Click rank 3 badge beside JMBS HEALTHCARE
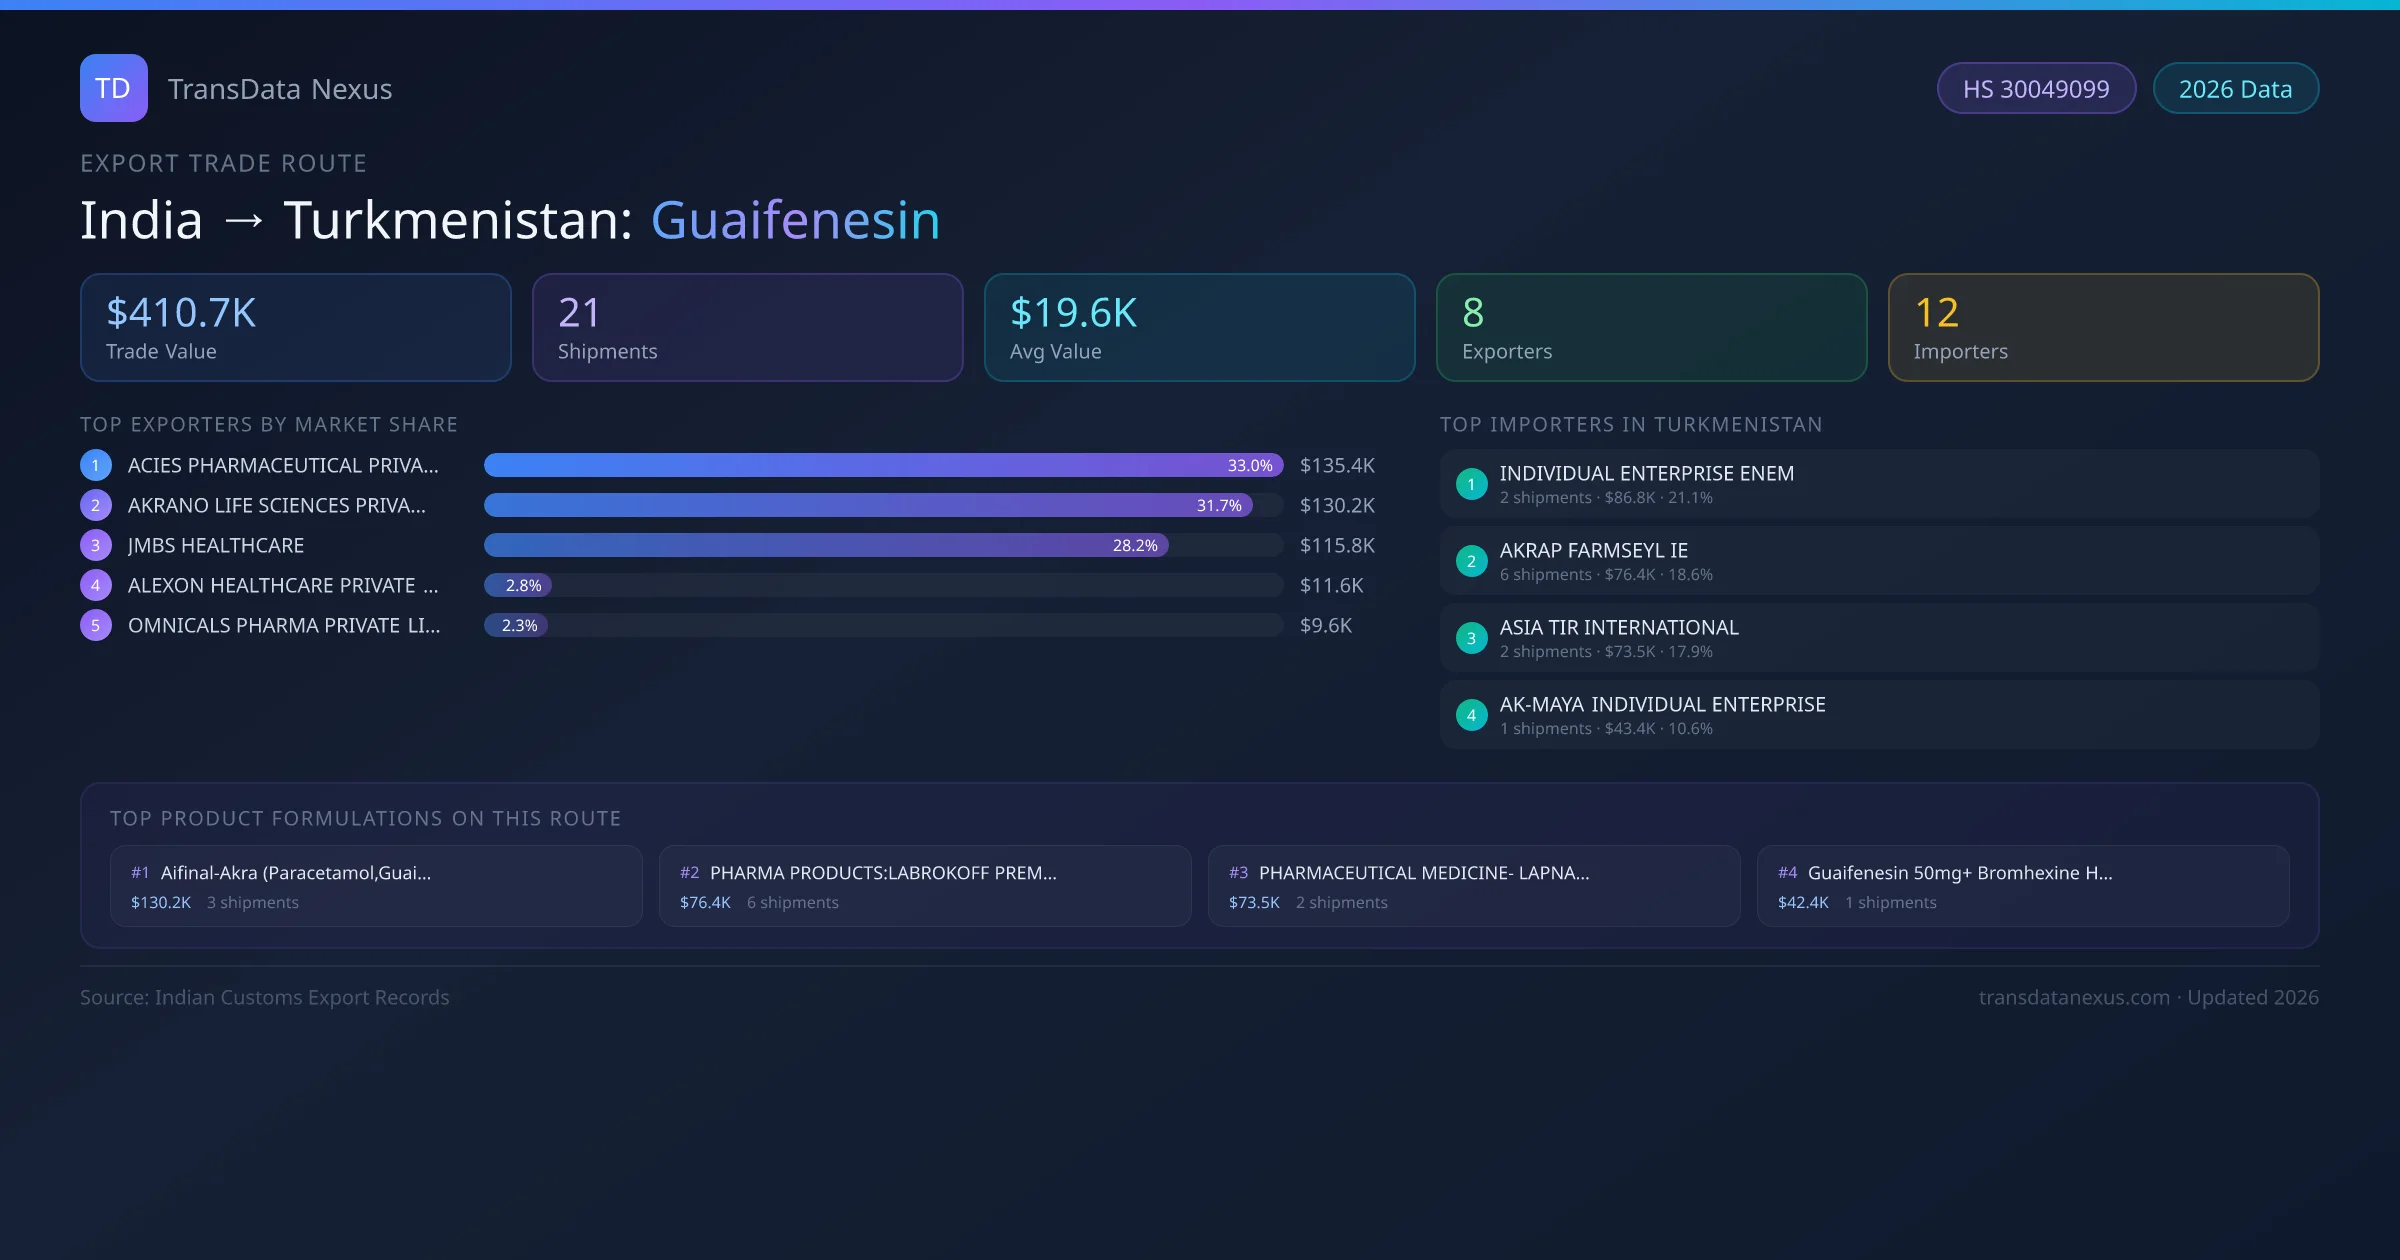The height and width of the screenshot is (1260, 2400). tap(96, 545)
